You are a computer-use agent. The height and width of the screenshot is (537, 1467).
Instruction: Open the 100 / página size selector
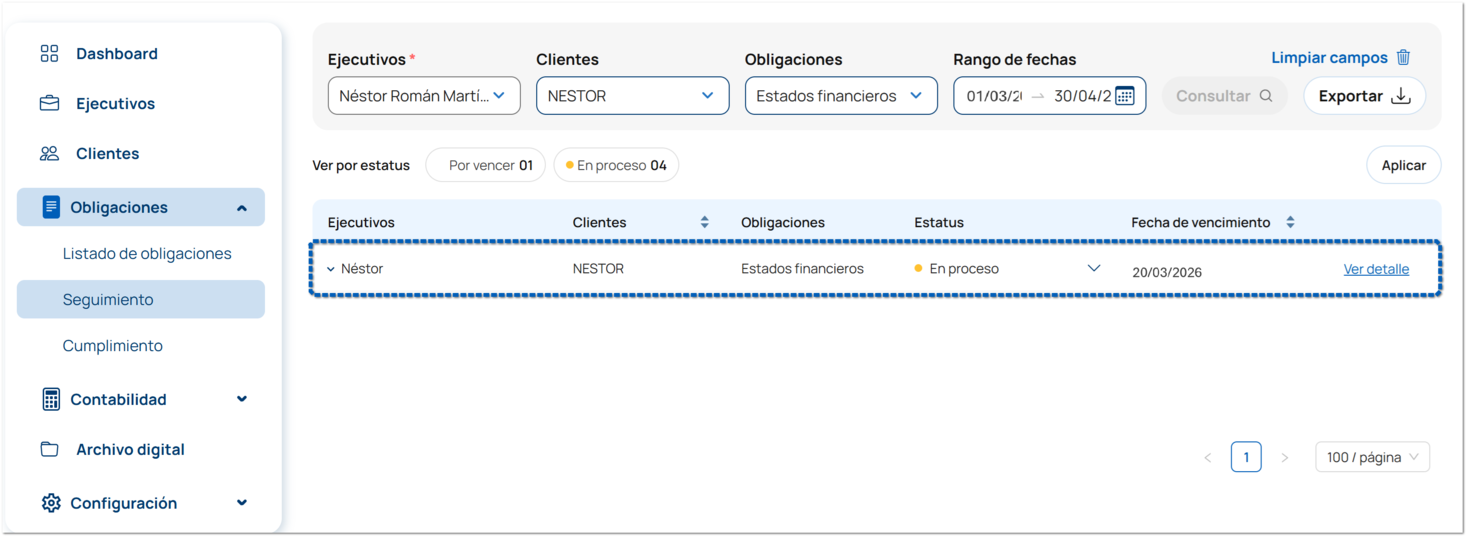(1372, 458)
